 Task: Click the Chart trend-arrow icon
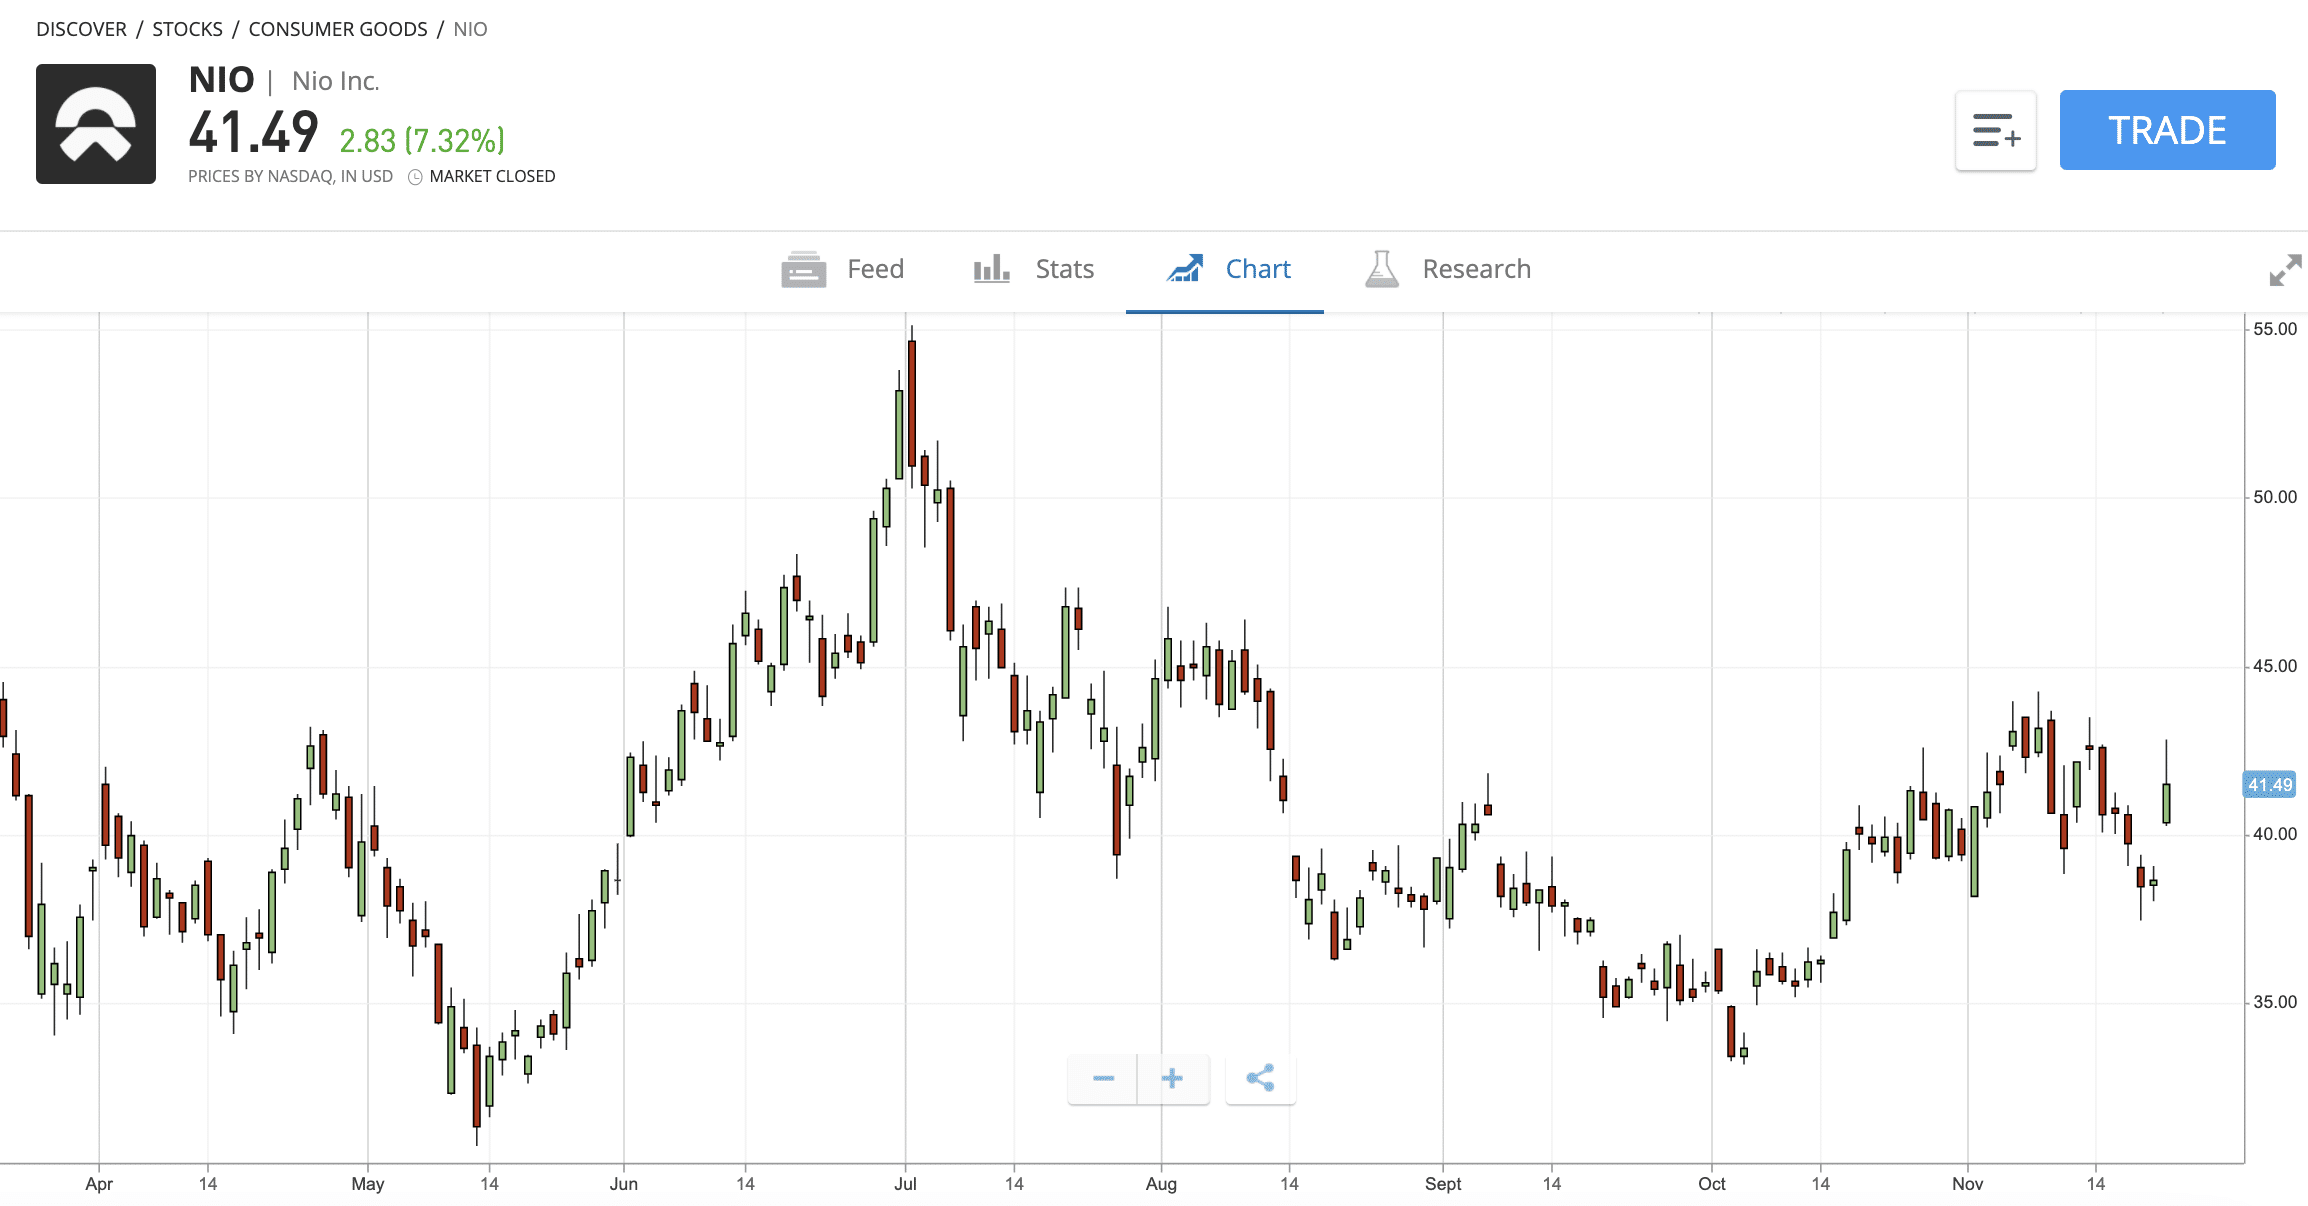tap(1186, 268)
